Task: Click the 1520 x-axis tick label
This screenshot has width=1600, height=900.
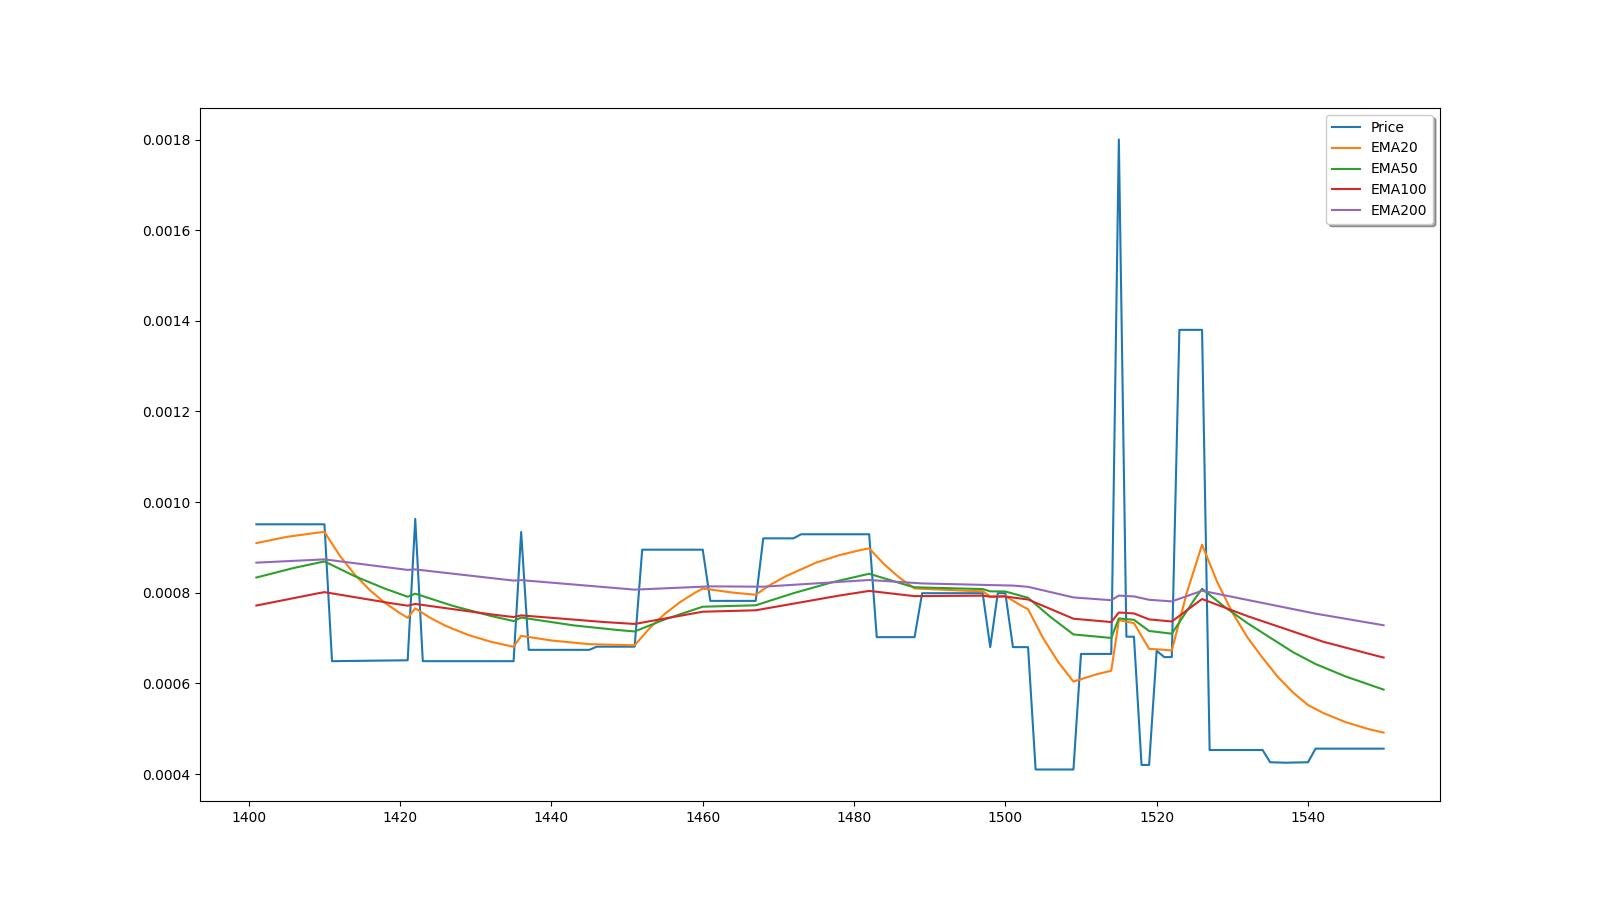Action: point(1157,817)
